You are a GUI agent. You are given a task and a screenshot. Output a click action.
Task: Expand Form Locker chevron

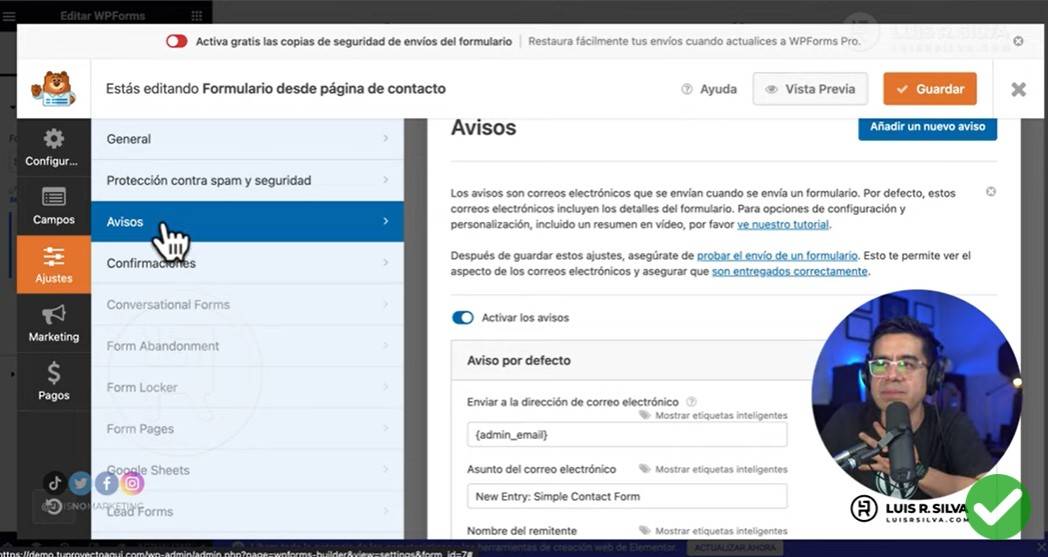tap(386, 387)
